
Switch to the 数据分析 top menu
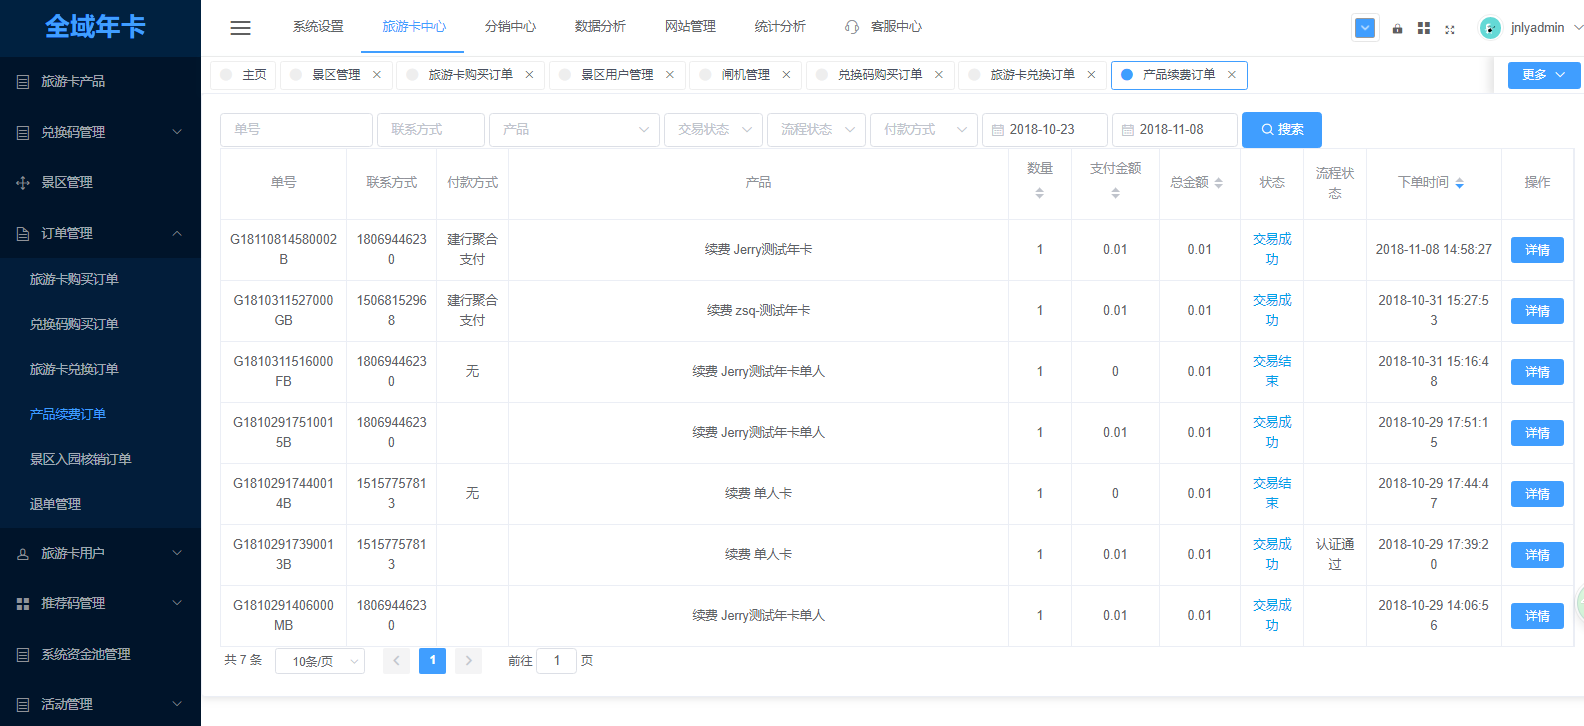pyautogui.click(x=600, y=27)
